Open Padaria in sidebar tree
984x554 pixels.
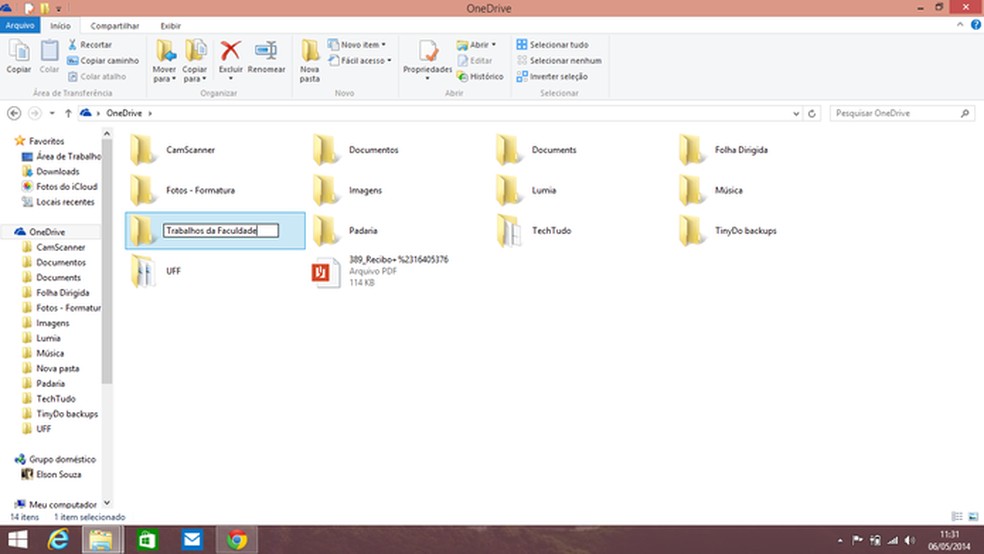tap(50, 383)
